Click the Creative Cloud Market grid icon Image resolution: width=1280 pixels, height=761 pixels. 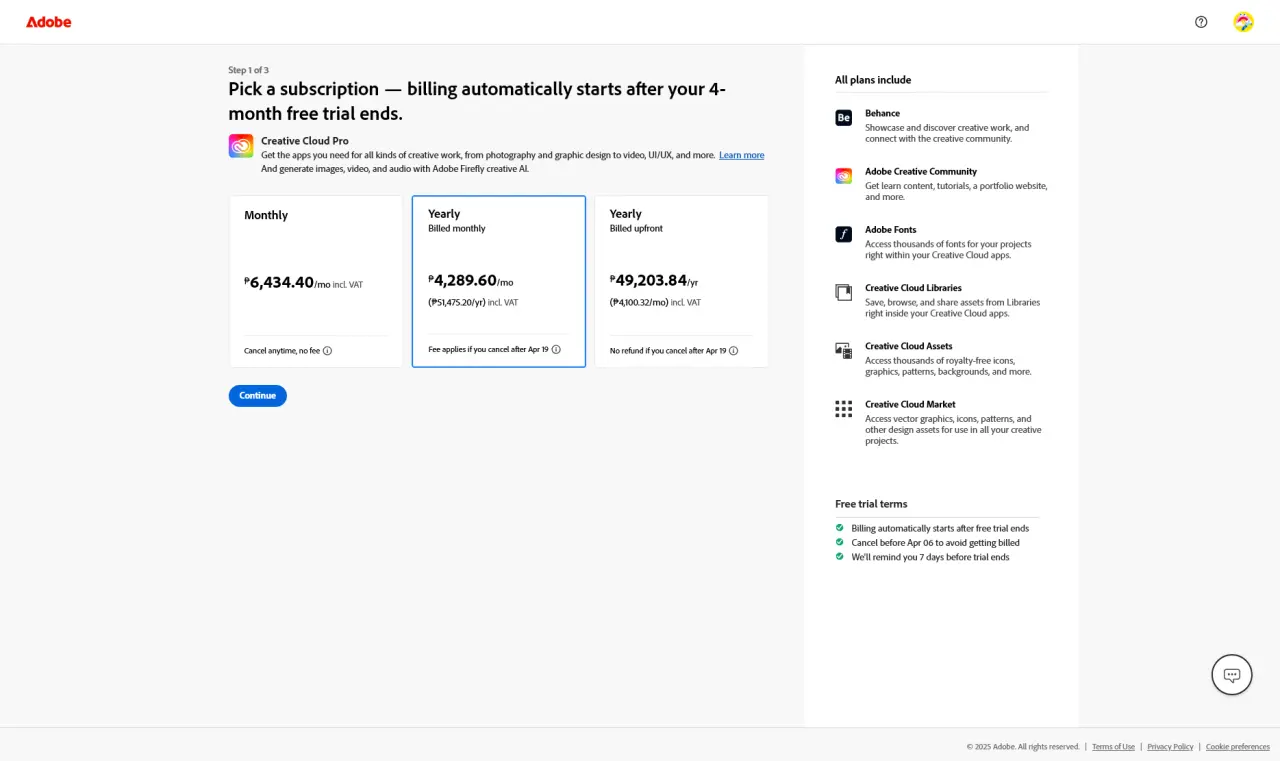coord(844,408)
